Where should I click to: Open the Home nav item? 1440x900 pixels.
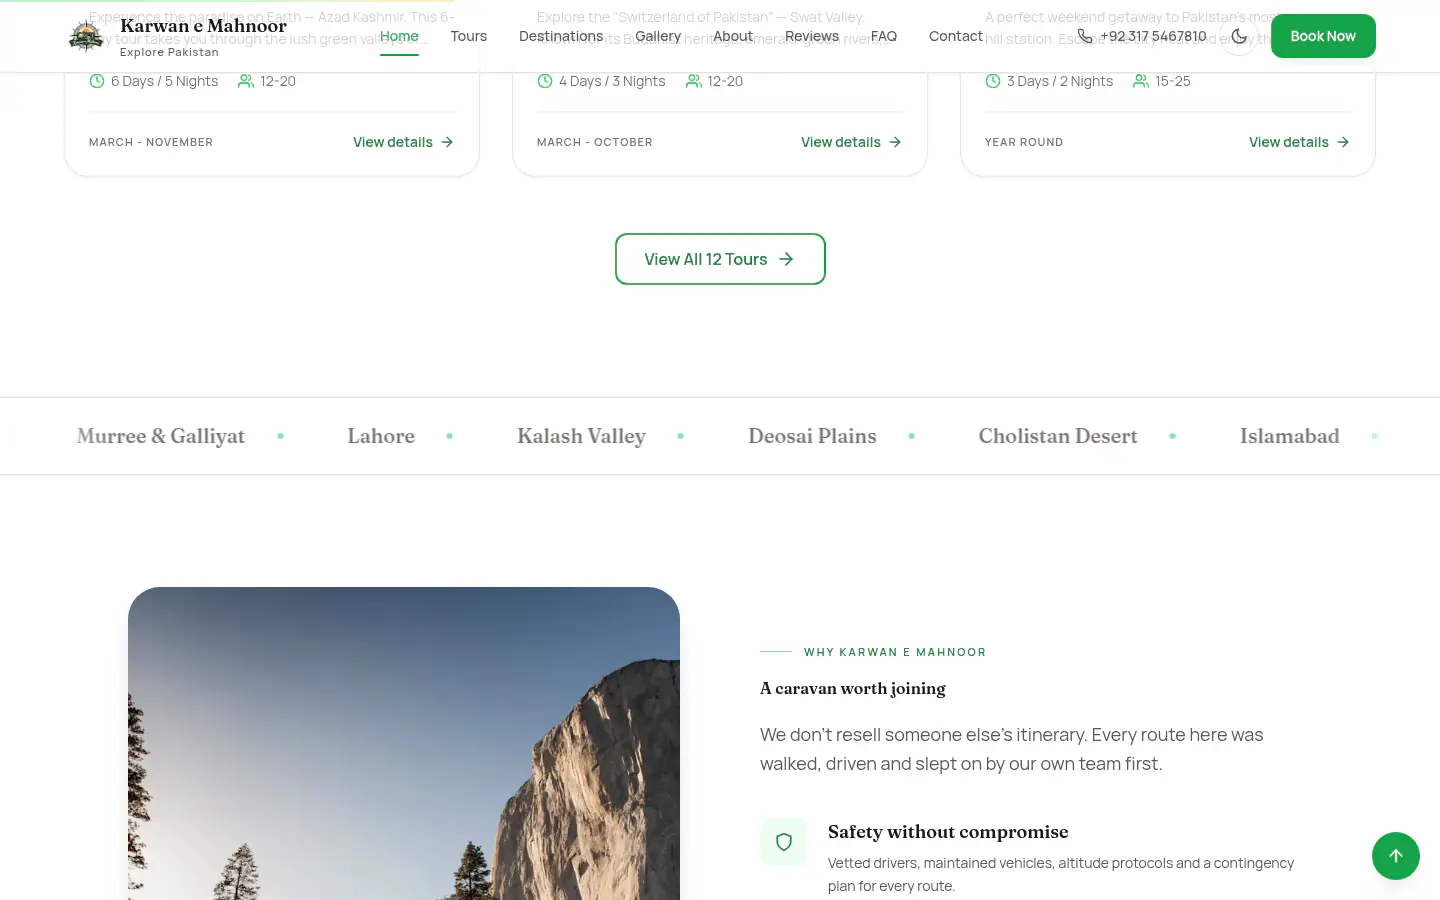click(x=399, y=36)
